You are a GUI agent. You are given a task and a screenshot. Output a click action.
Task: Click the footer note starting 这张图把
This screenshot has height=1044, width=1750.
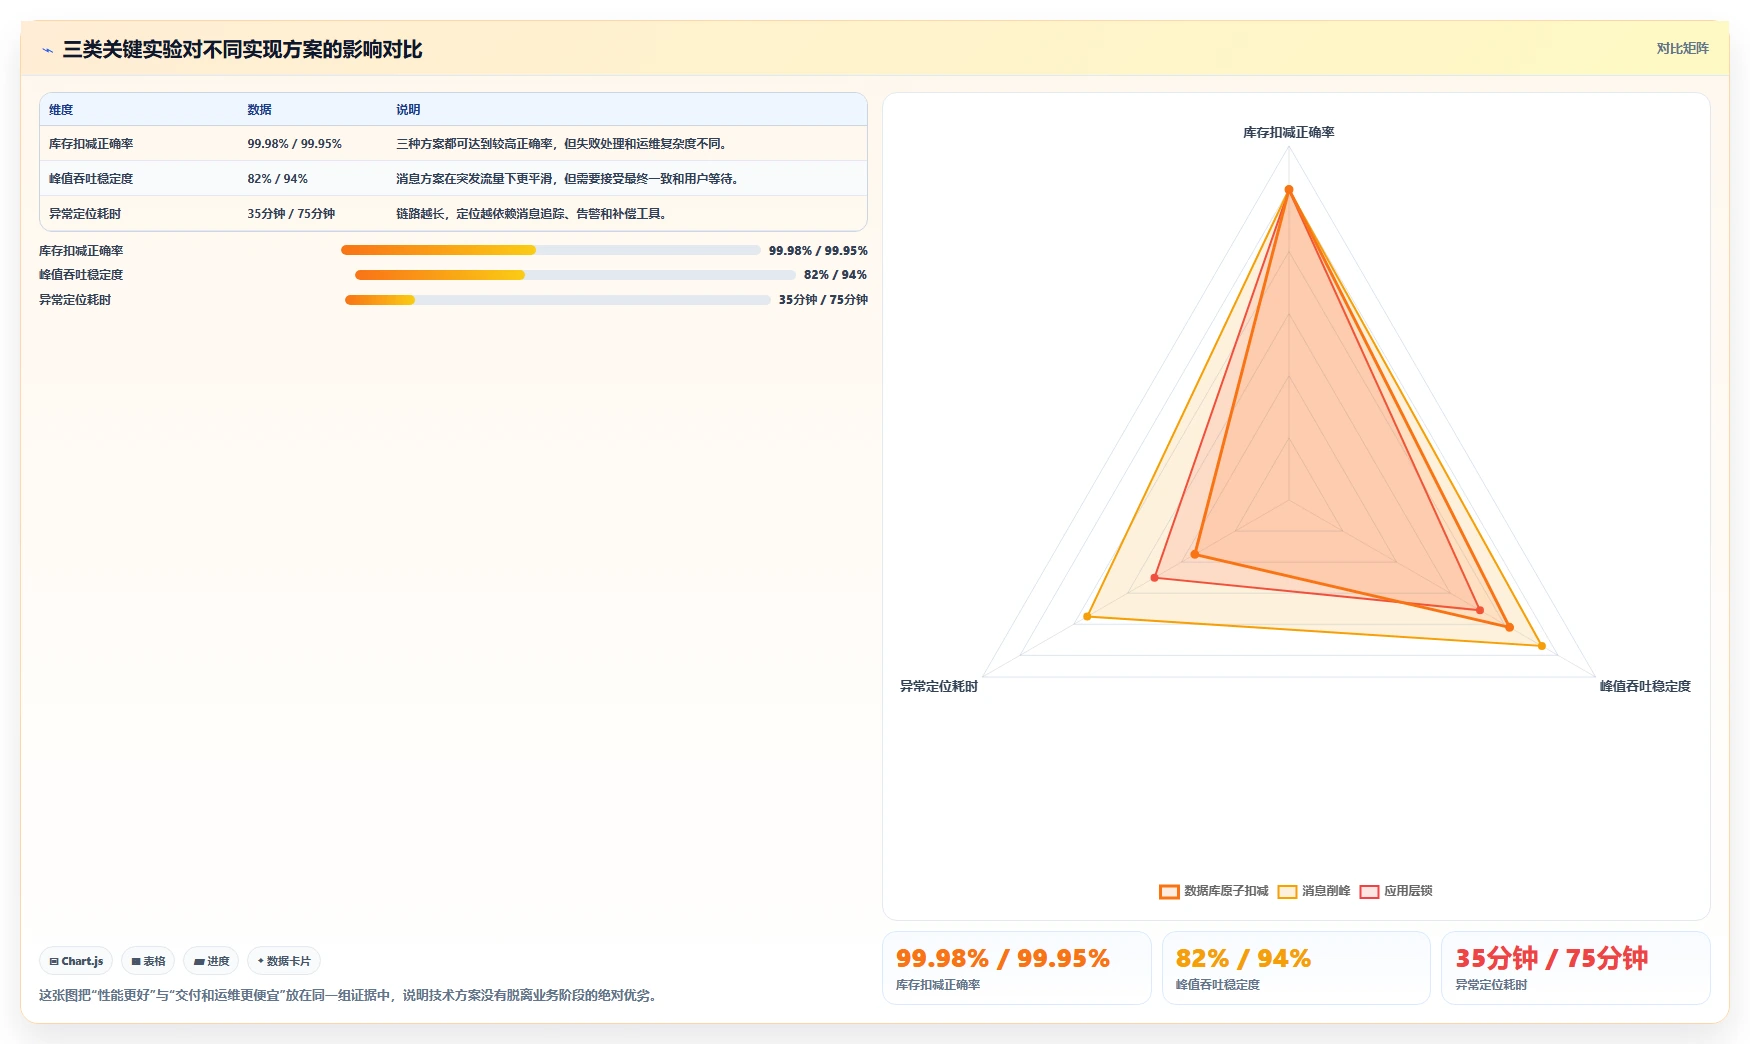350,995
